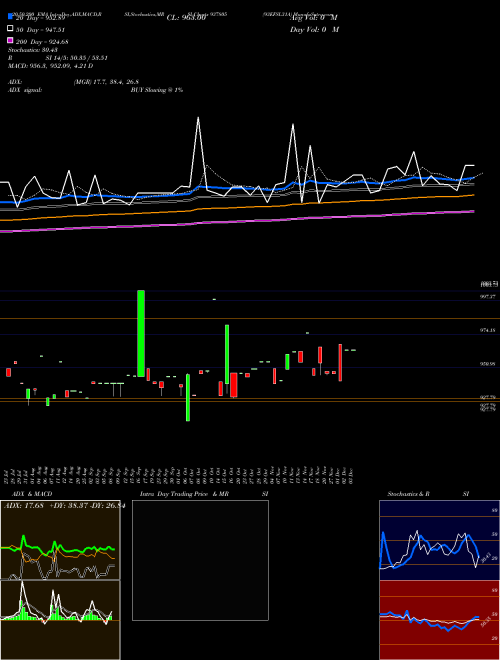The image size is (500, 660).
Task: Click the magenta 200 Day legend swatch
Action: point(10,40)
